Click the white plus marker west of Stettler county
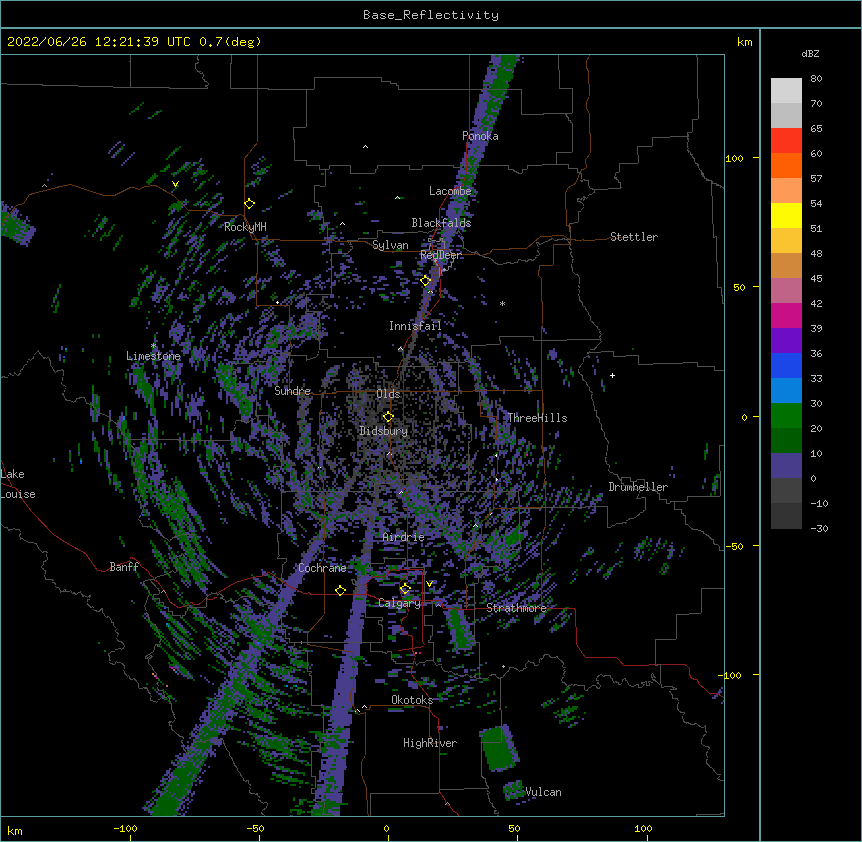Image resolution: width=862 pixels, height=842 pixels. (612, 375)
